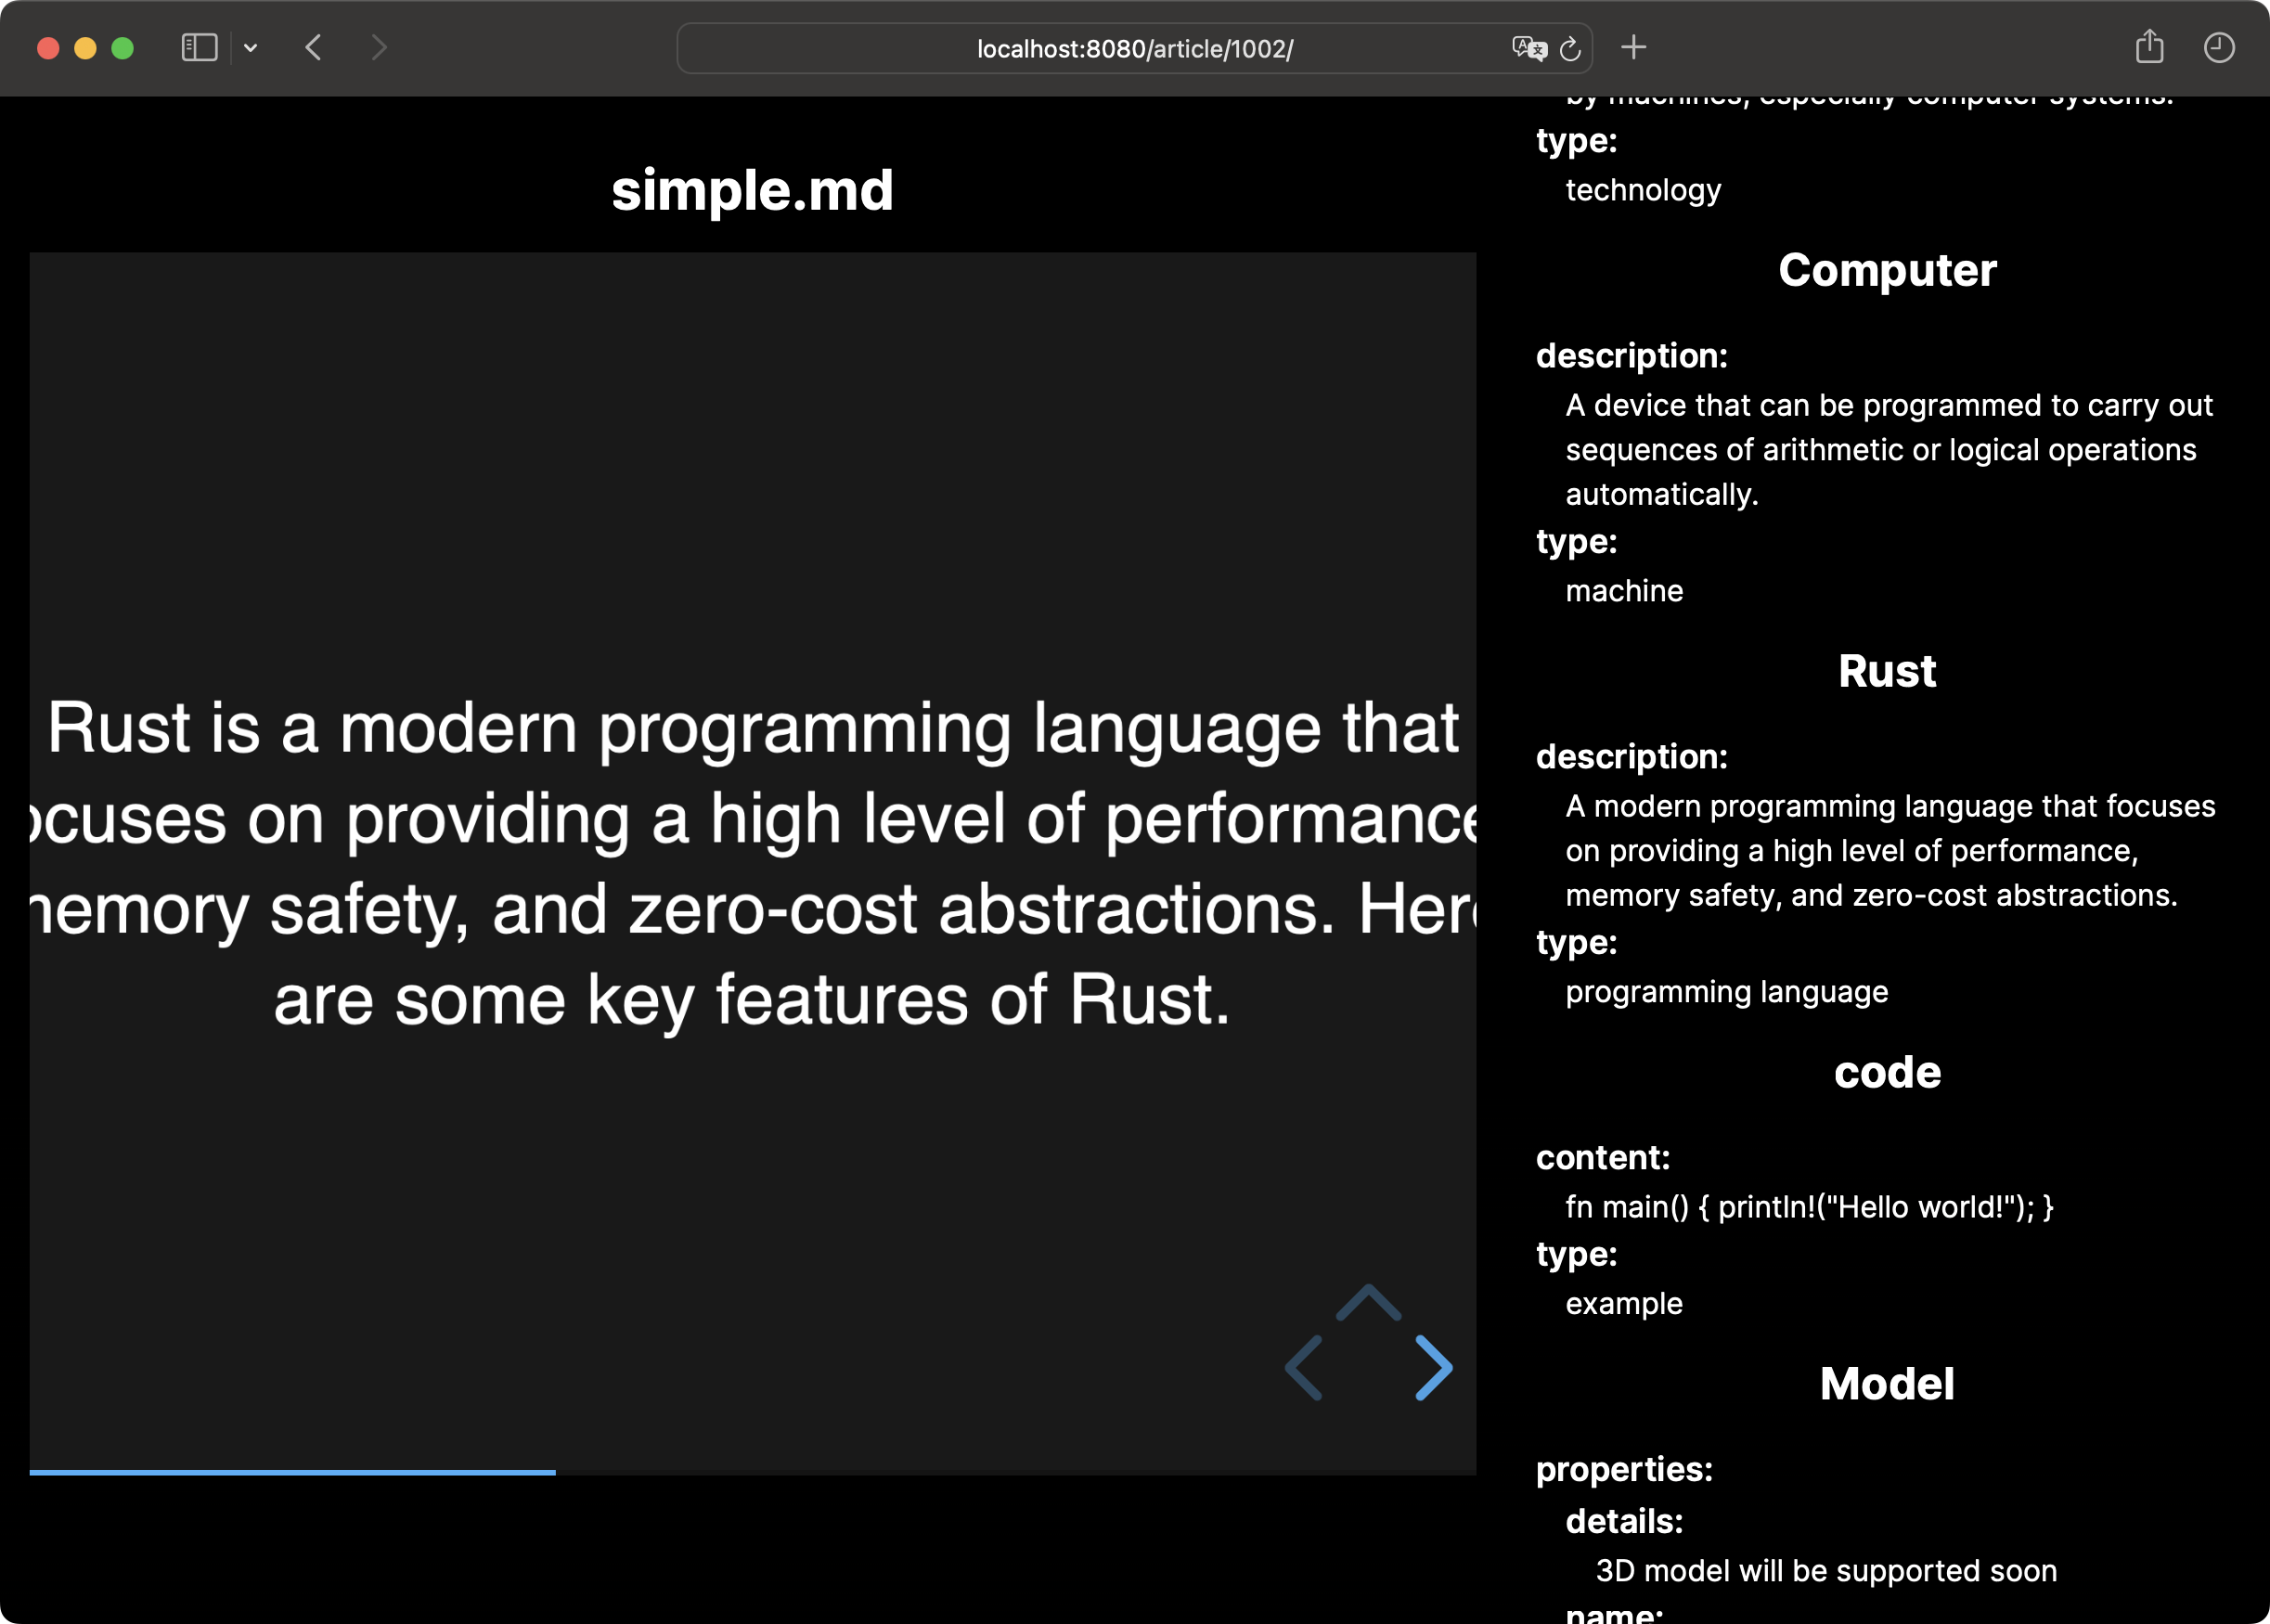Click the simple.md title heading
Image resolution: width=2270 pixels, height=1624 pixels.
[x=752, y=190]
